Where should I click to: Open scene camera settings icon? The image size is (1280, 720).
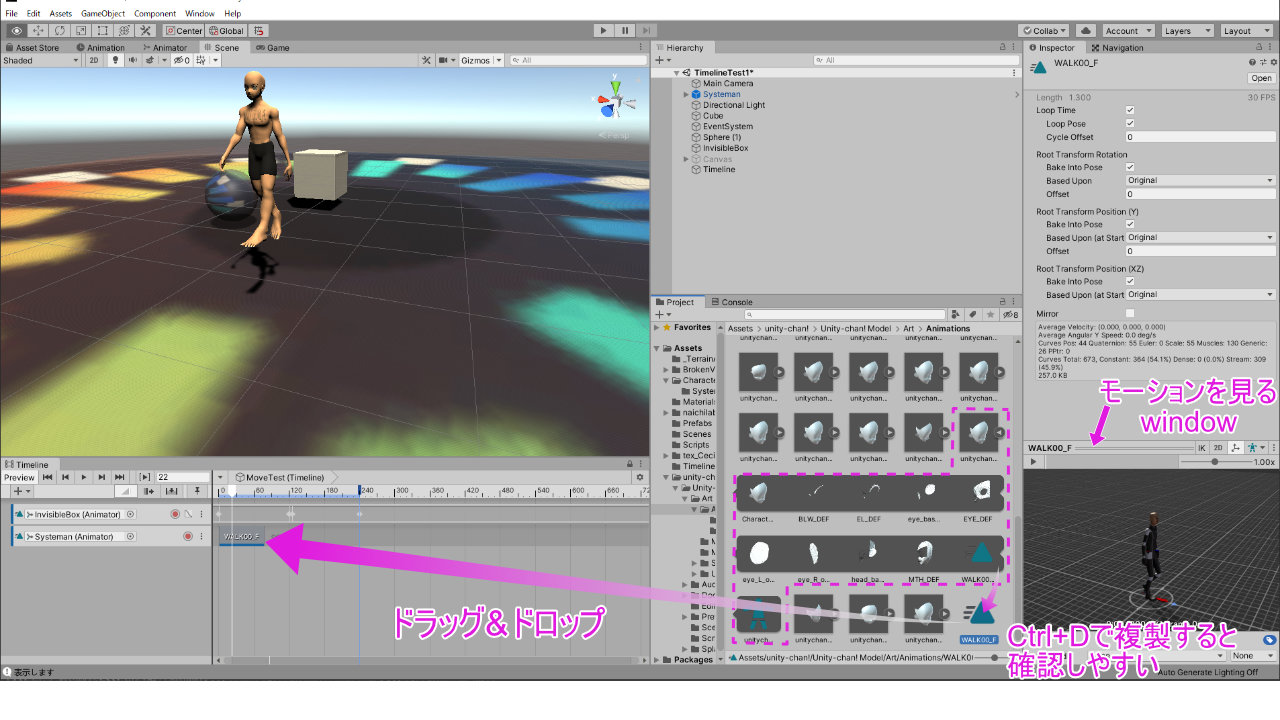click(x=445, y=60)
